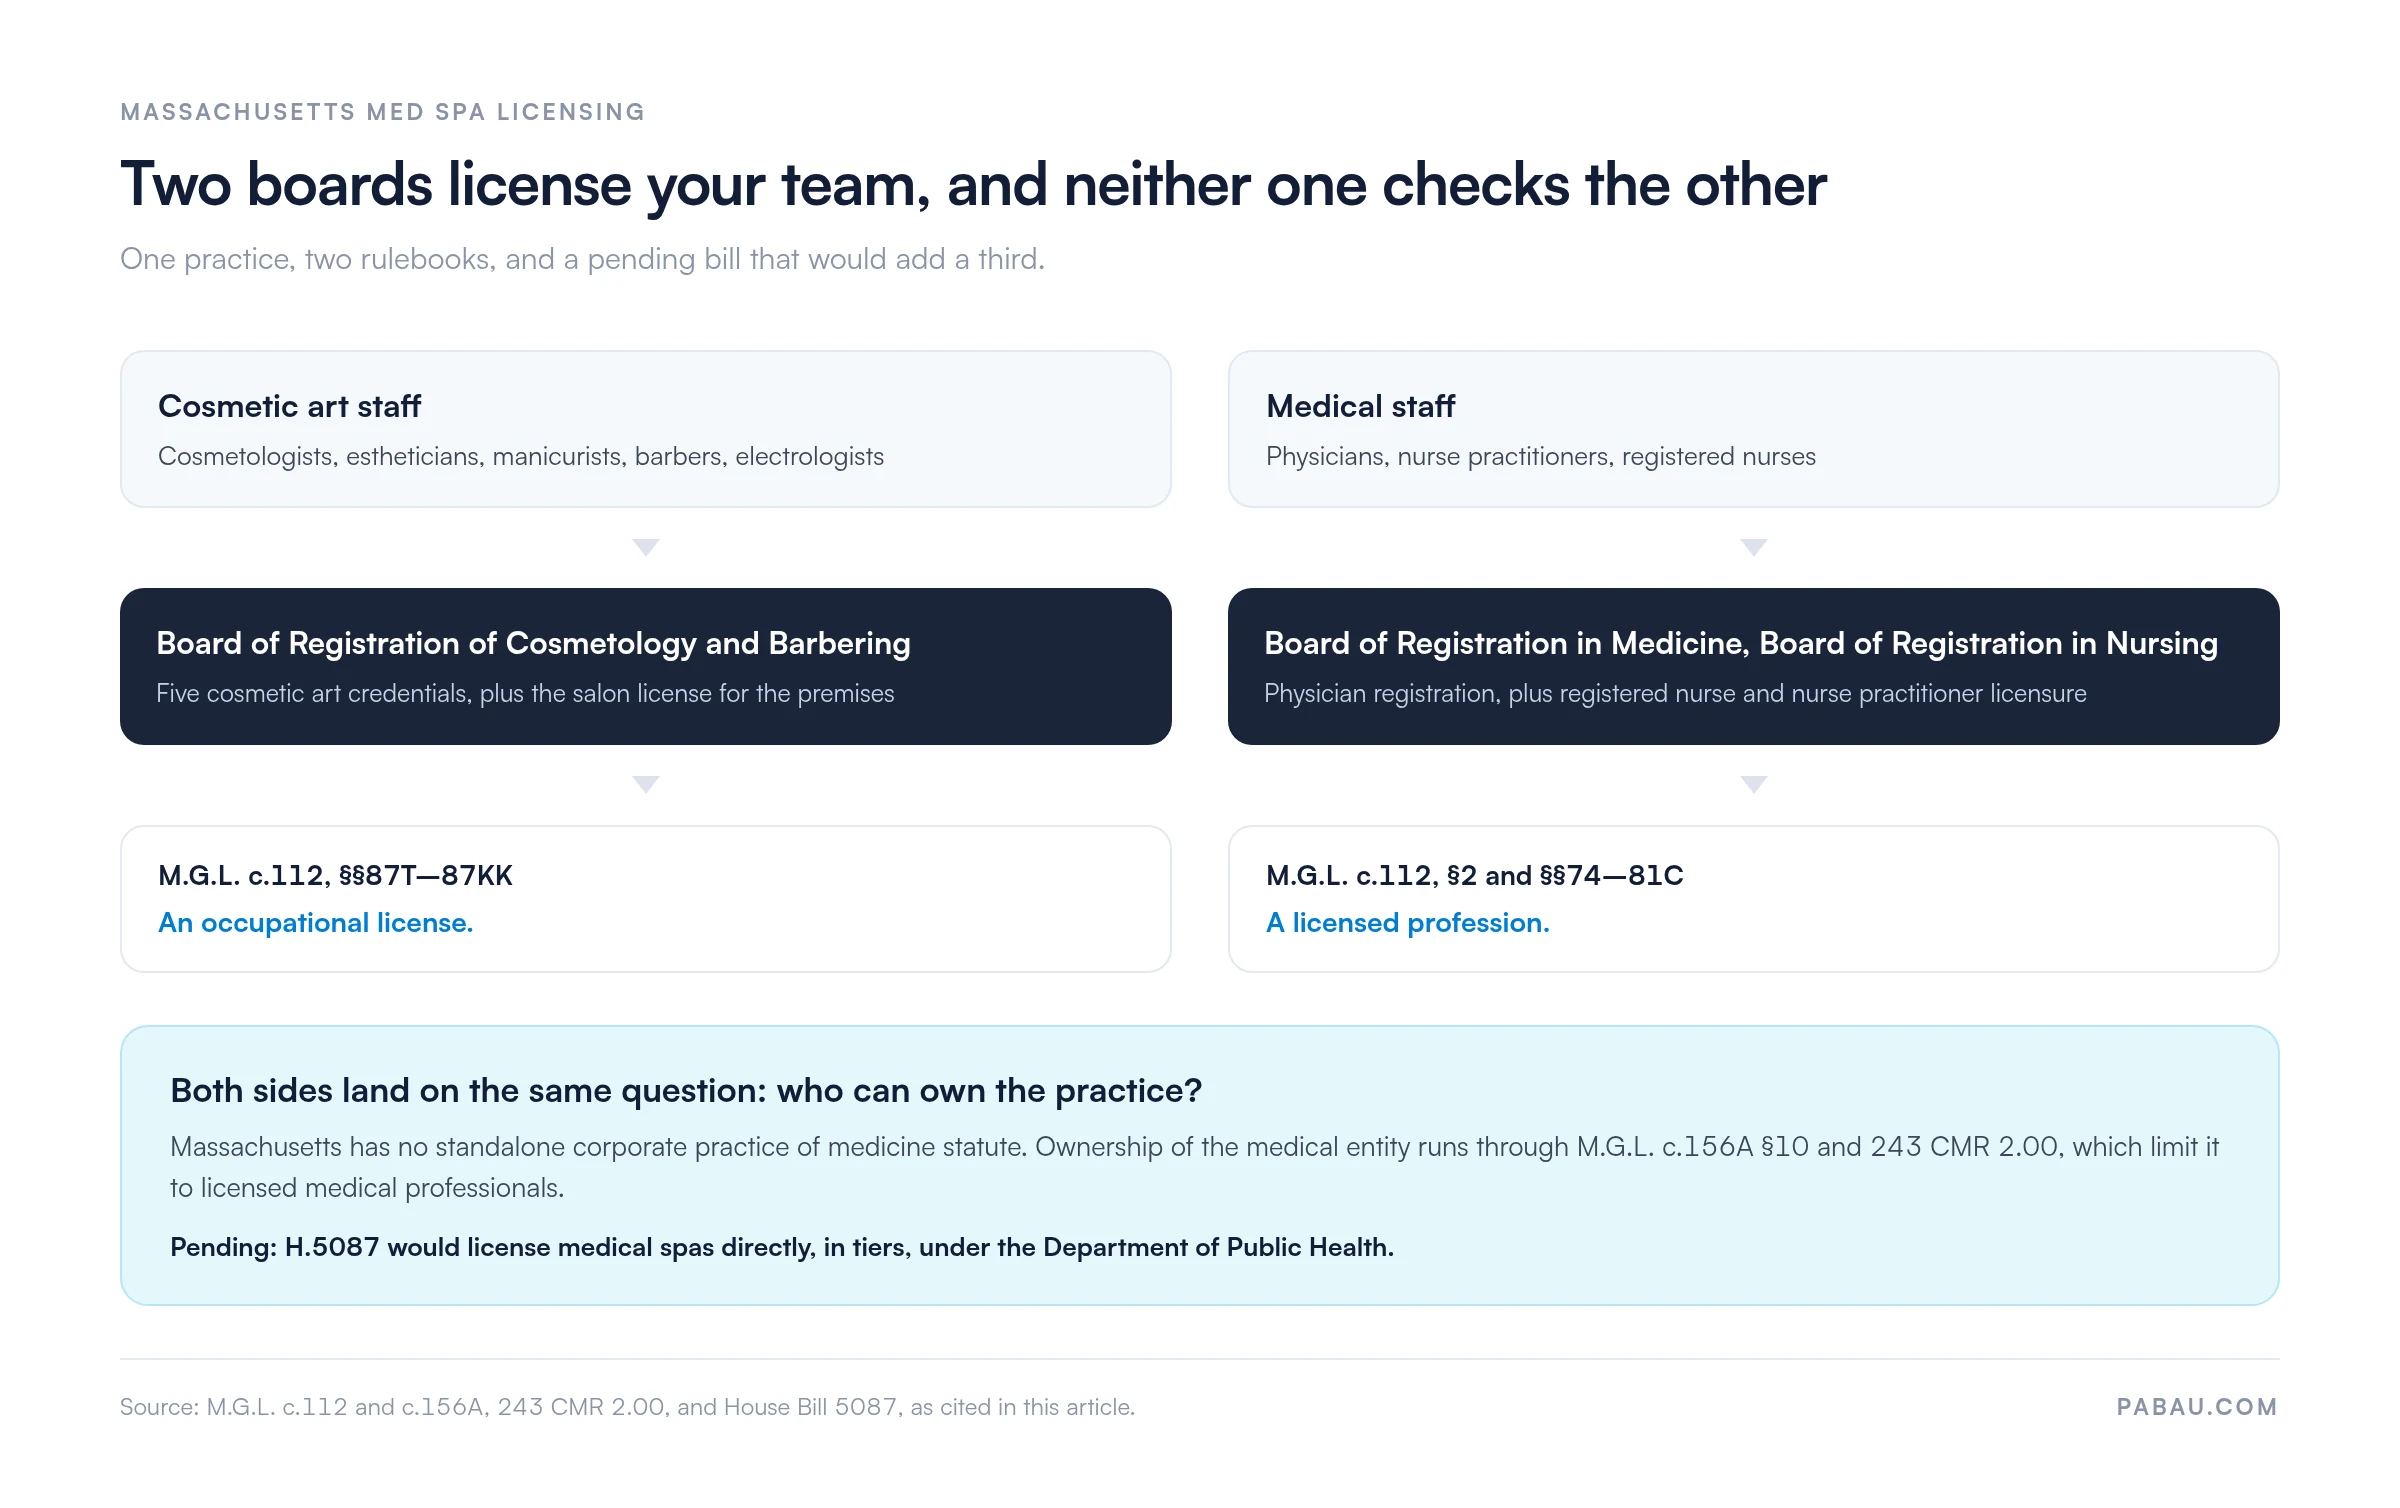Click the Pending: H.5087 bill sentence
The width and height of the screenshot is (2400, 1508).
coord(782,1247)
